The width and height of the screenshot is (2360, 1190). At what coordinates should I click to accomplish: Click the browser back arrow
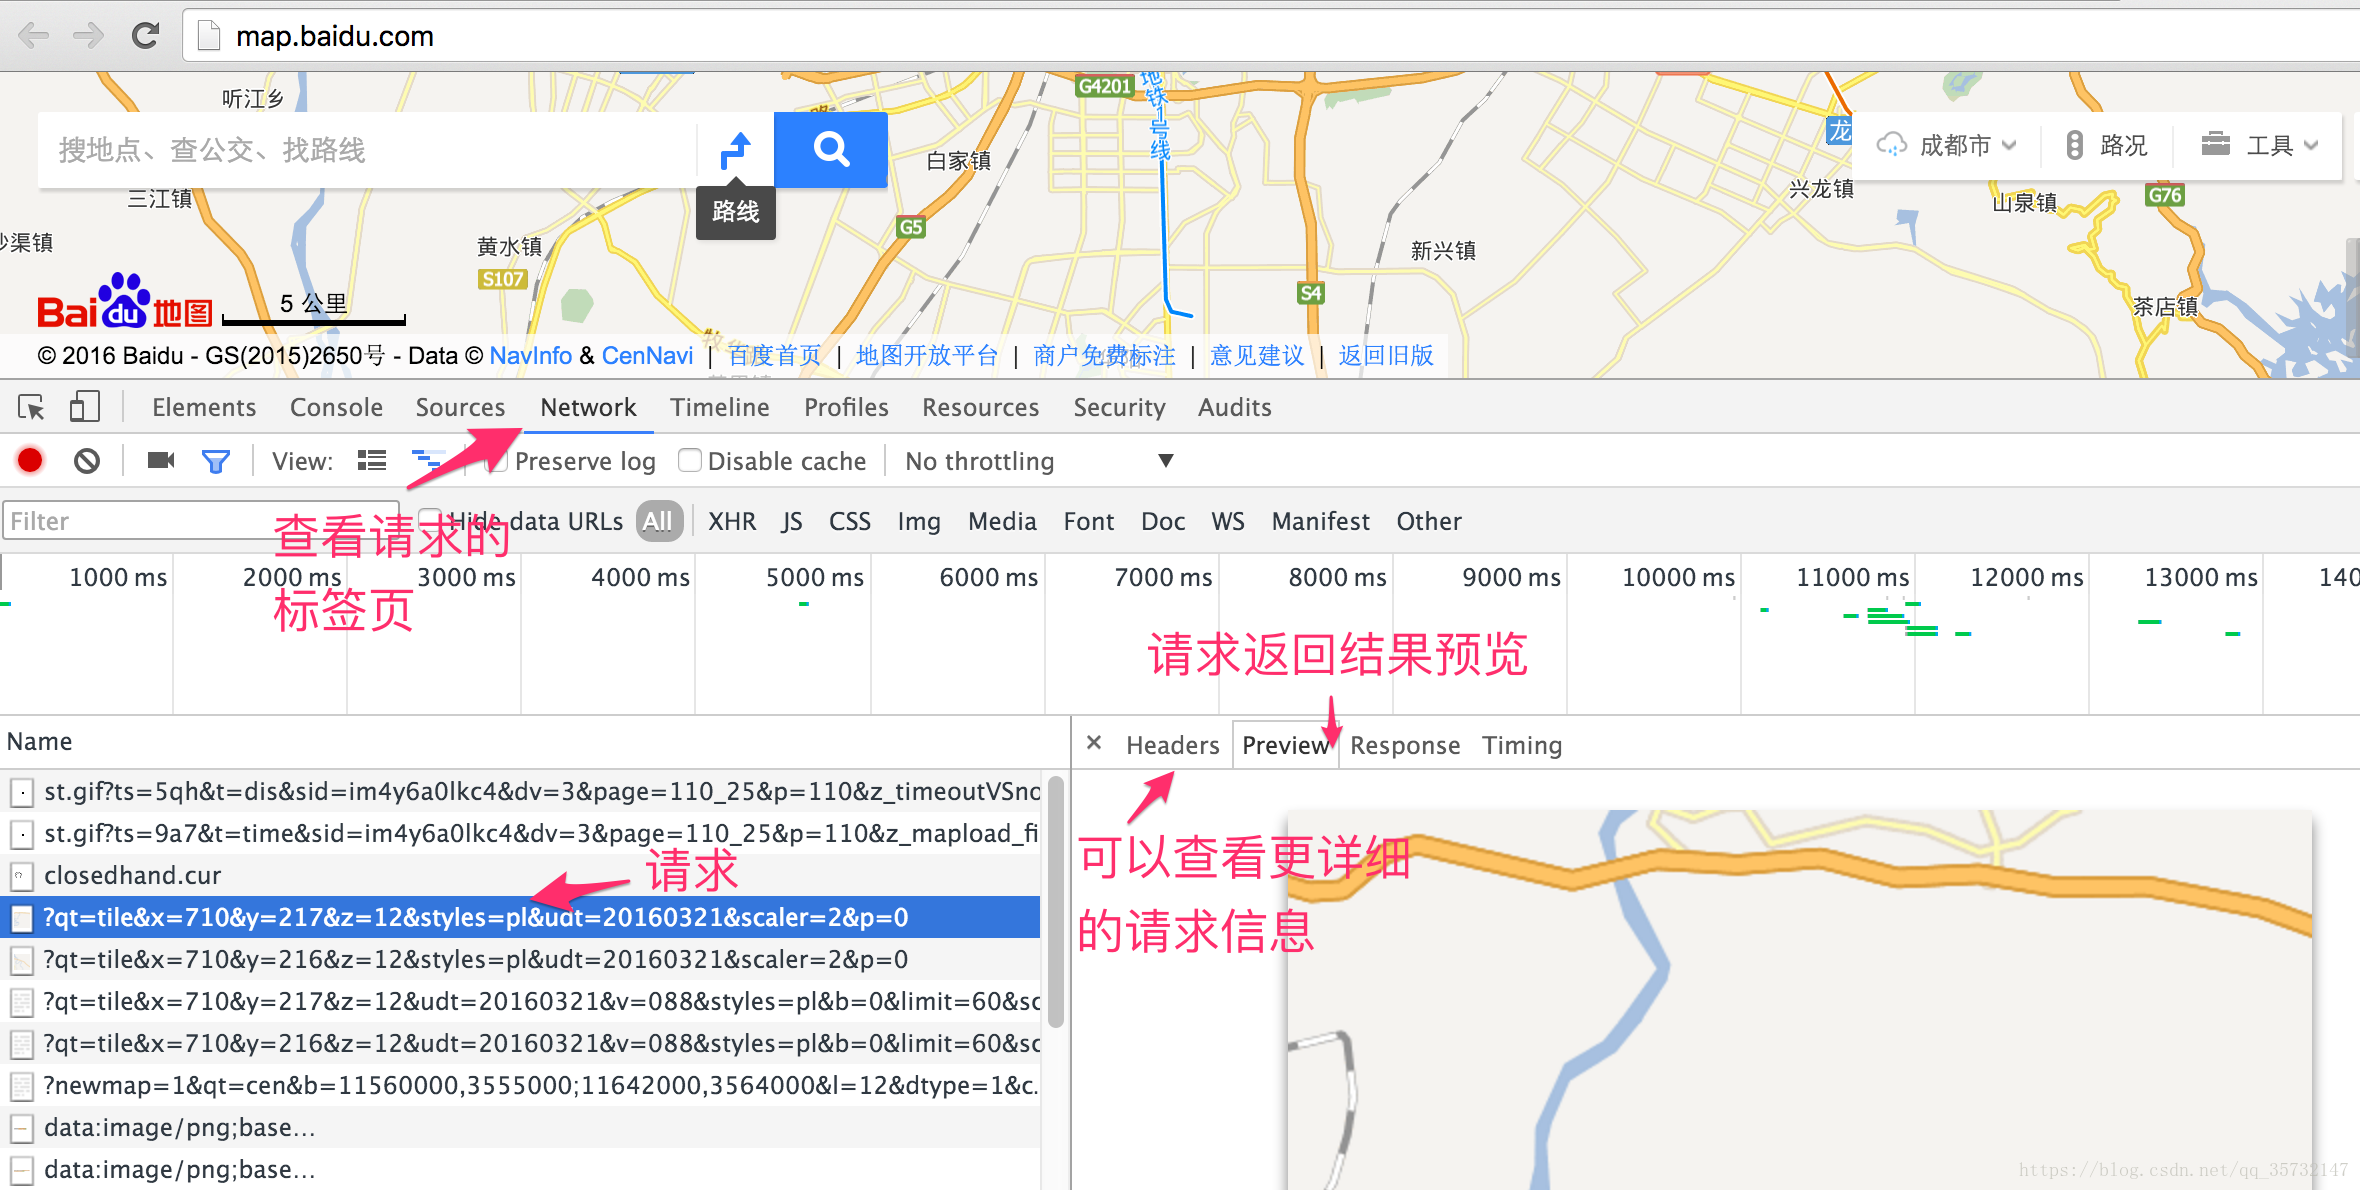click(x=34, y=36)
